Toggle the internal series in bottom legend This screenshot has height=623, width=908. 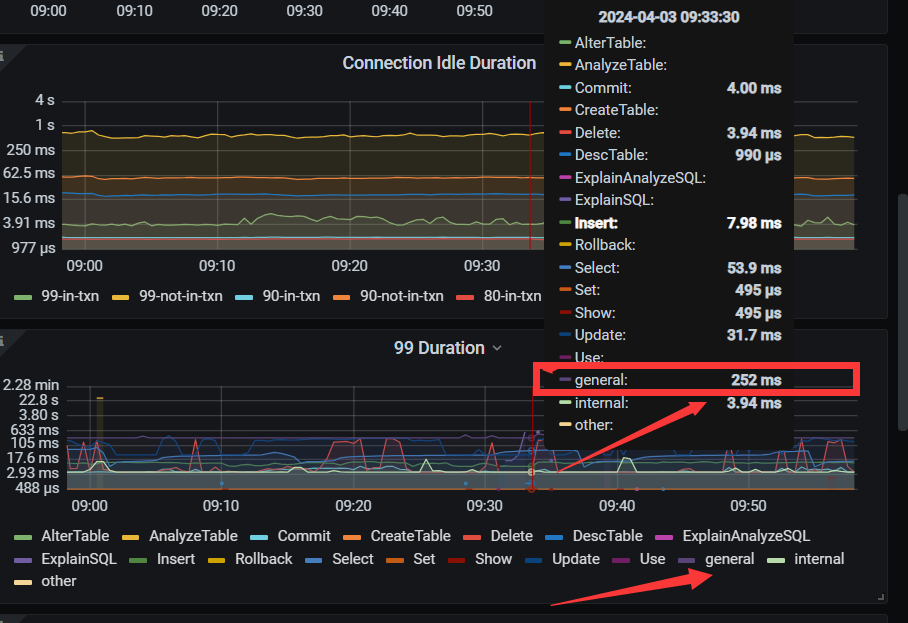[819, 559]
